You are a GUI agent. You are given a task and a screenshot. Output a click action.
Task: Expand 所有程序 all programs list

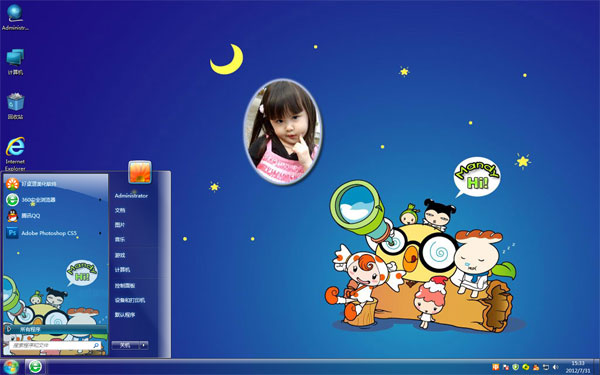55,329
